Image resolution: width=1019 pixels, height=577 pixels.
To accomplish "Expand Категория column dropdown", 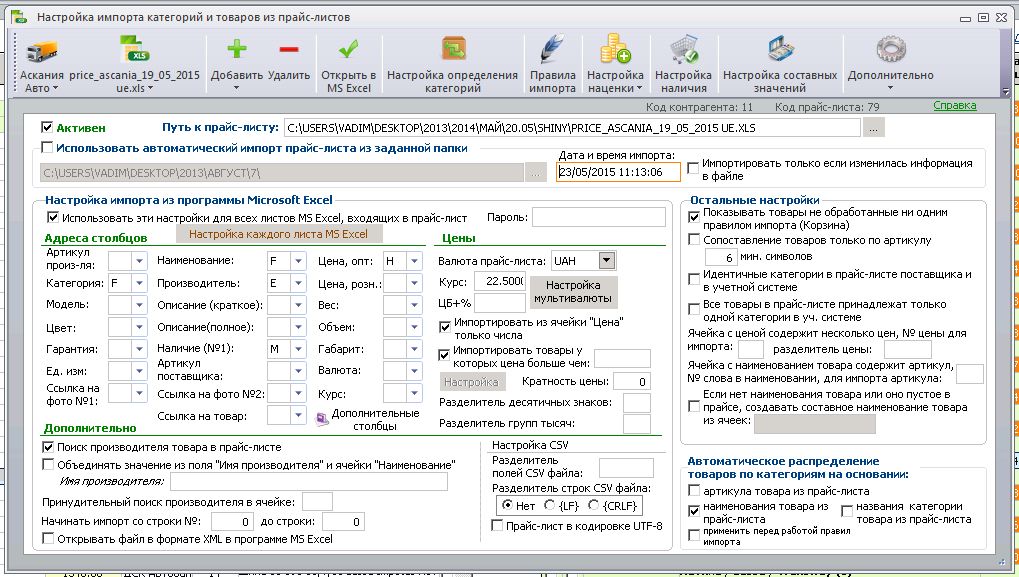I will click(x=139, y=283).
